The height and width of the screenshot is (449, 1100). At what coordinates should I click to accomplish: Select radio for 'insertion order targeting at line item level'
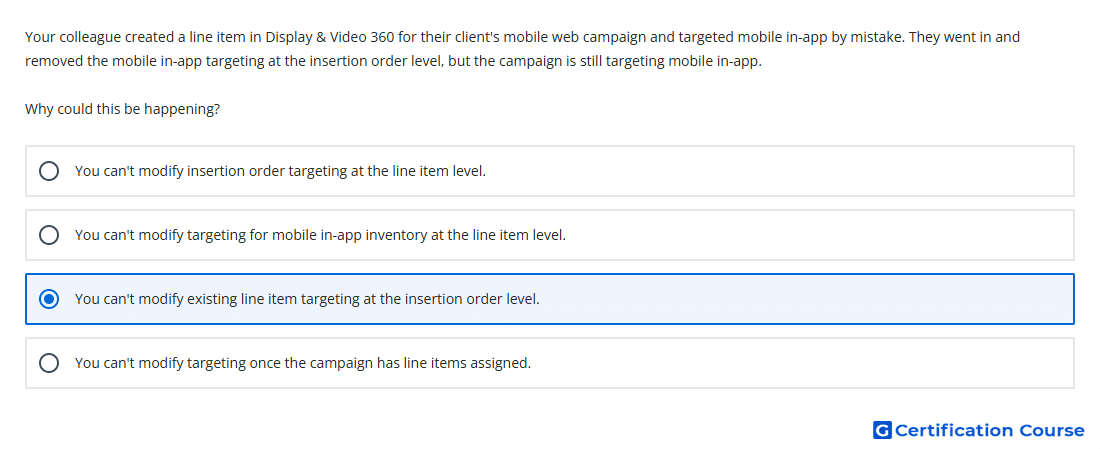coord(48,171)
